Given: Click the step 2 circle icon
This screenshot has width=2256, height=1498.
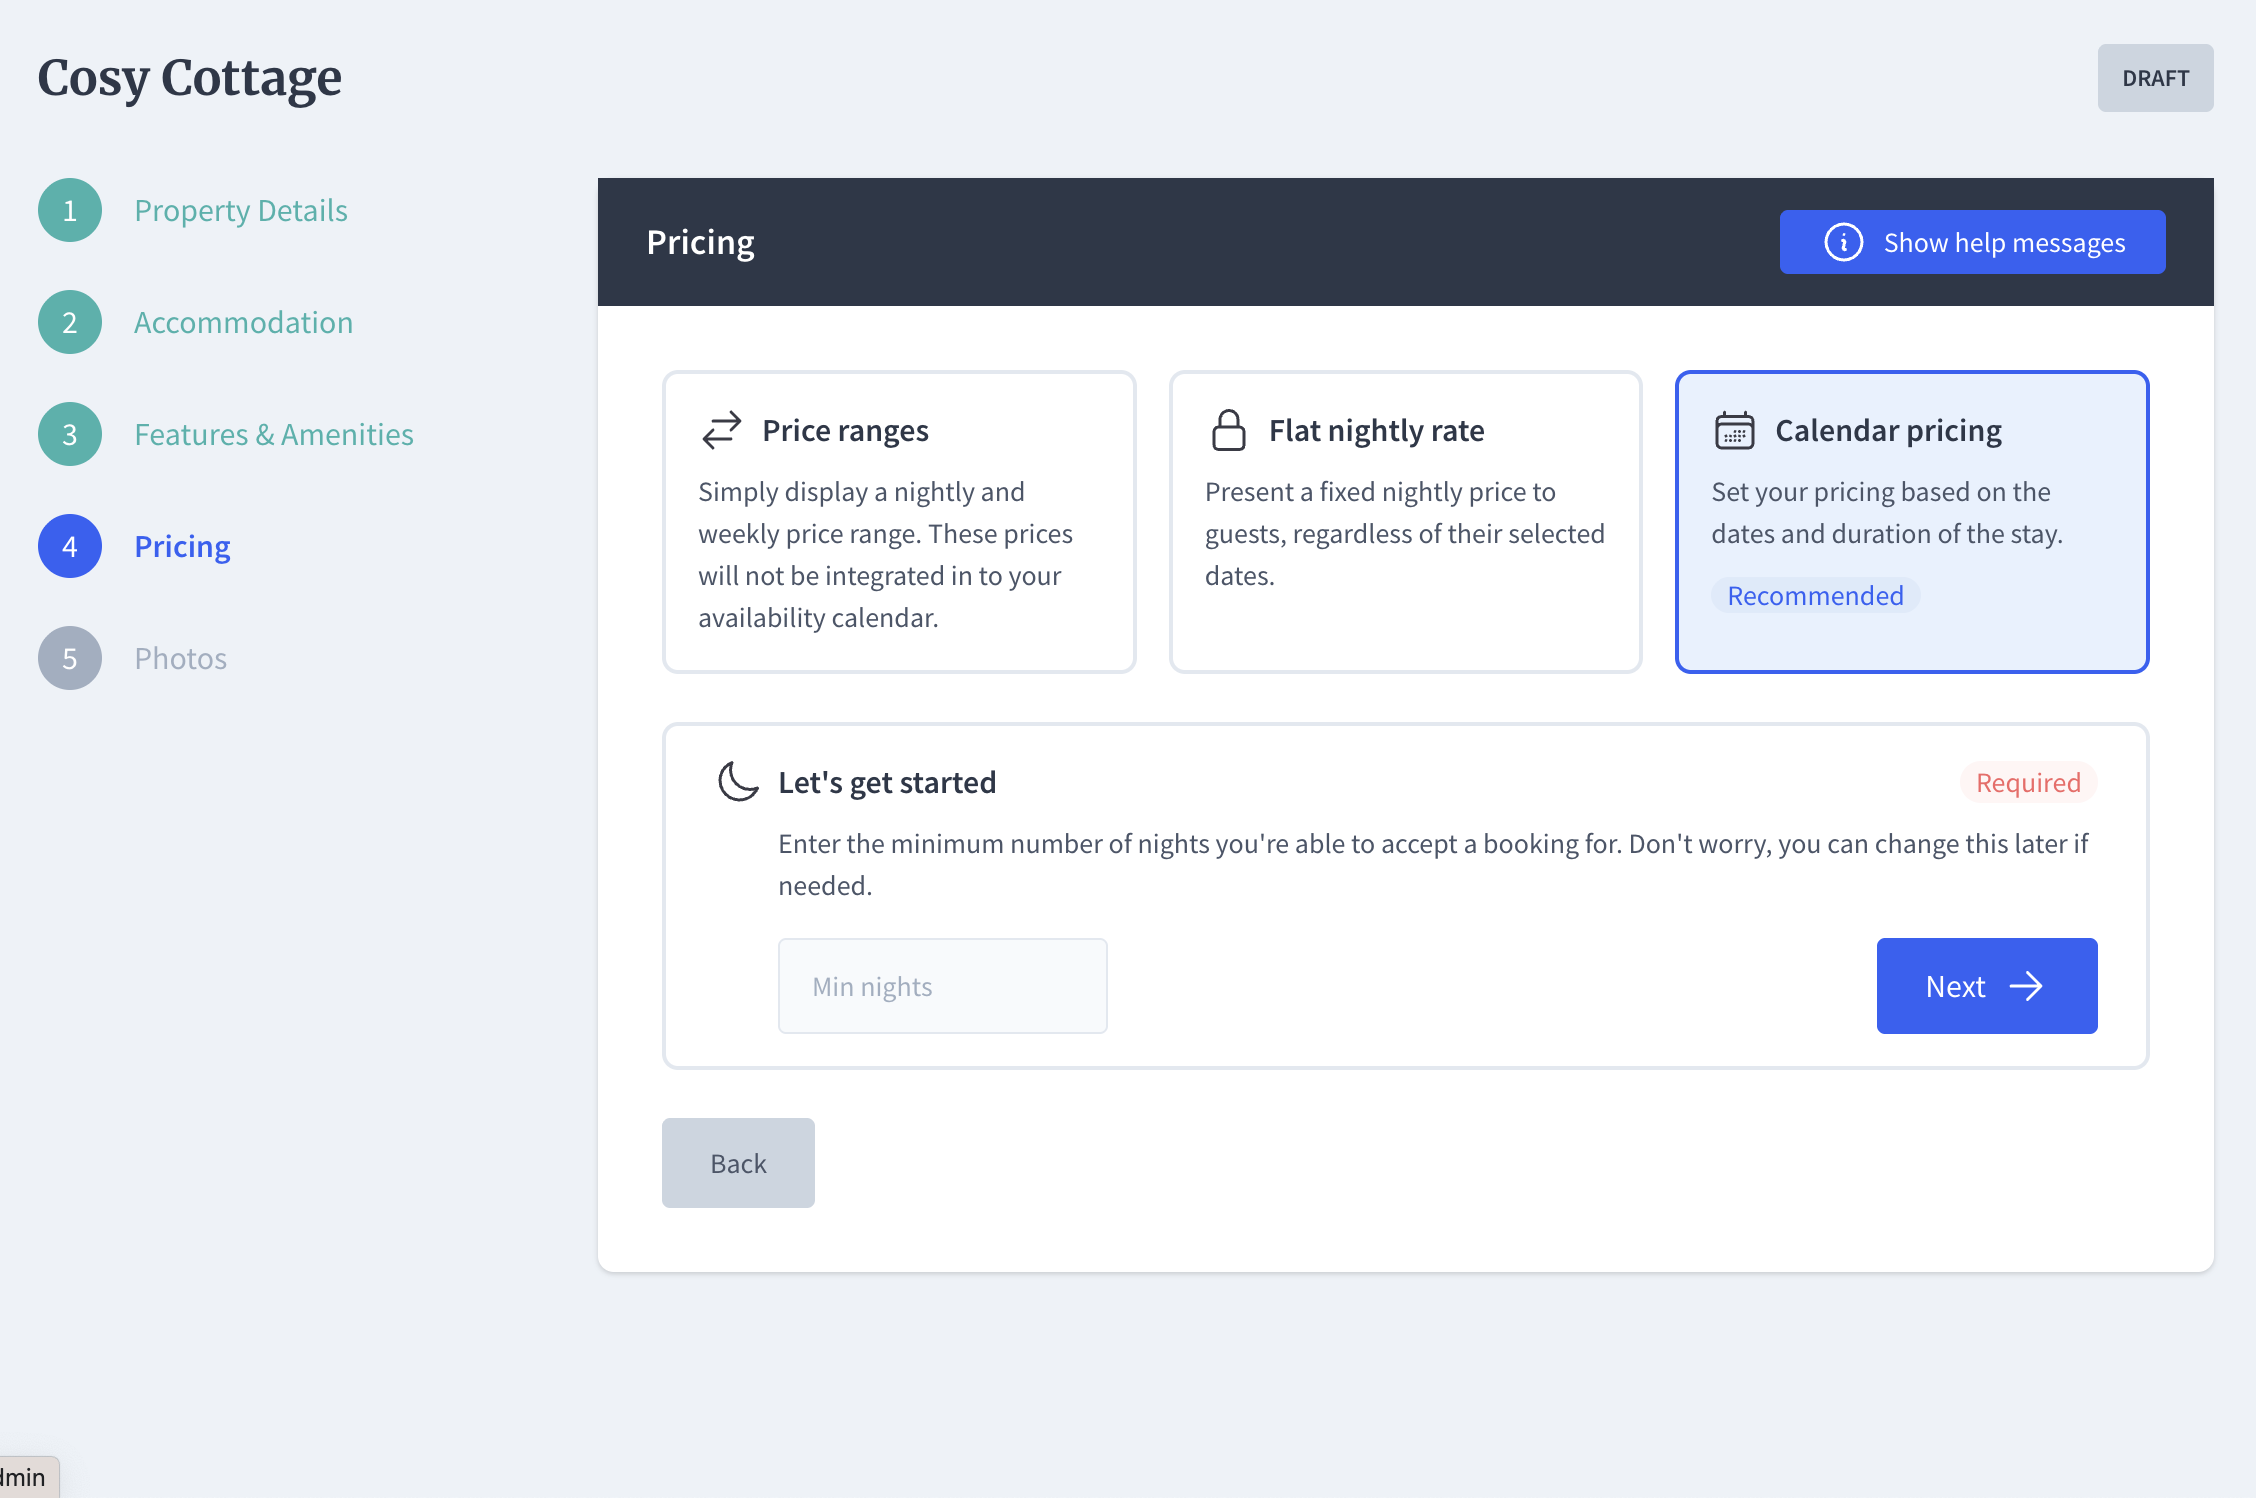Looking at the screenshot, I should [x=70, y=322].
